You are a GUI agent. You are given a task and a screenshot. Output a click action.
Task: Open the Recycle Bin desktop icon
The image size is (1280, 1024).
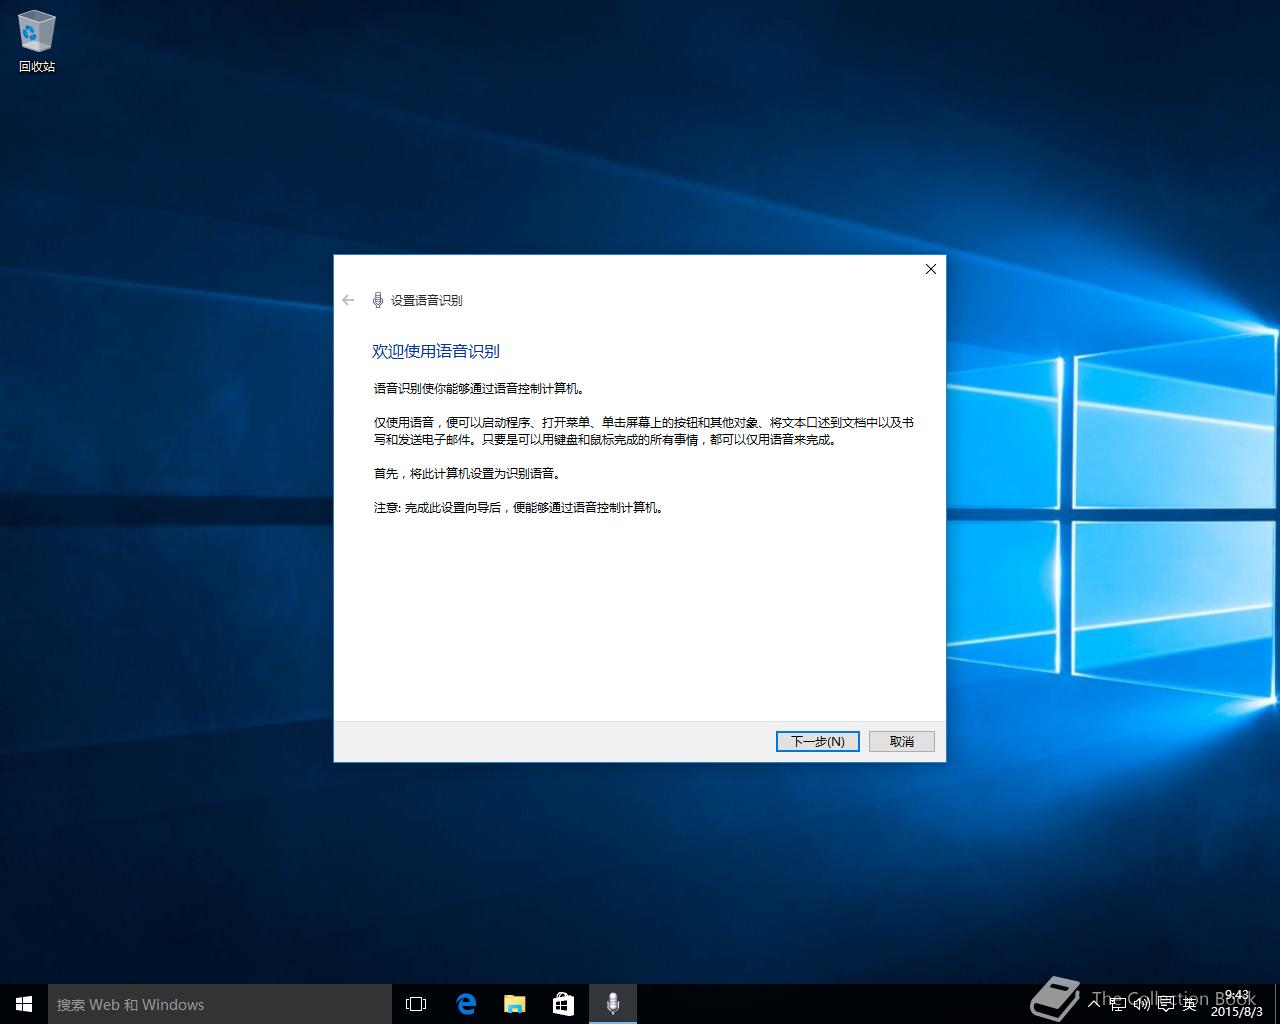click(x=37, y=42)
